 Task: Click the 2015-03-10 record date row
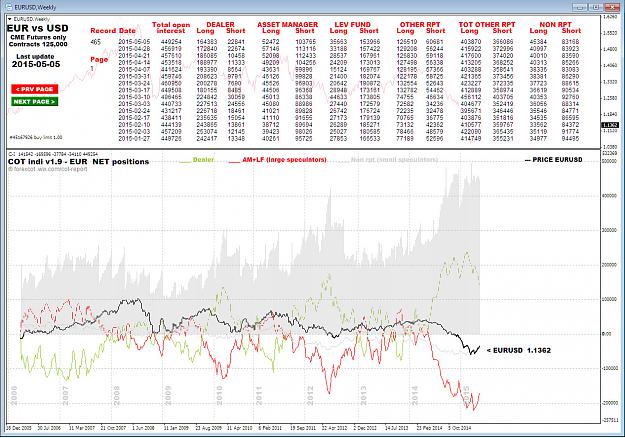[x=349, y=97]
